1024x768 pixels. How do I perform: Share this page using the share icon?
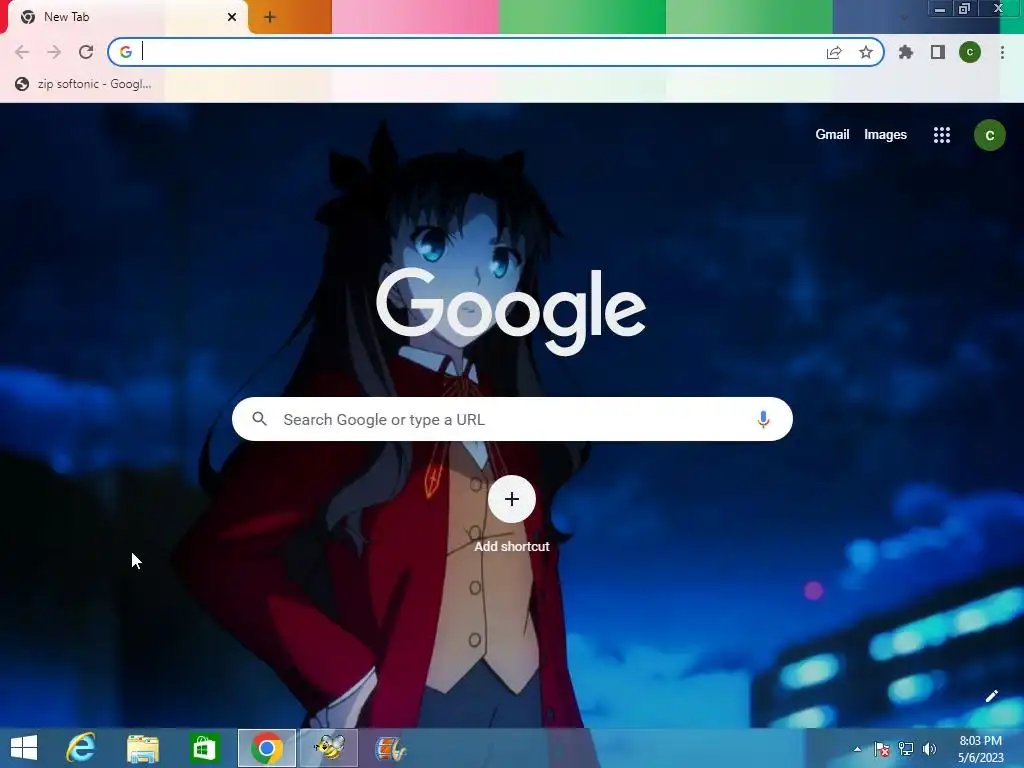[834, 52]
